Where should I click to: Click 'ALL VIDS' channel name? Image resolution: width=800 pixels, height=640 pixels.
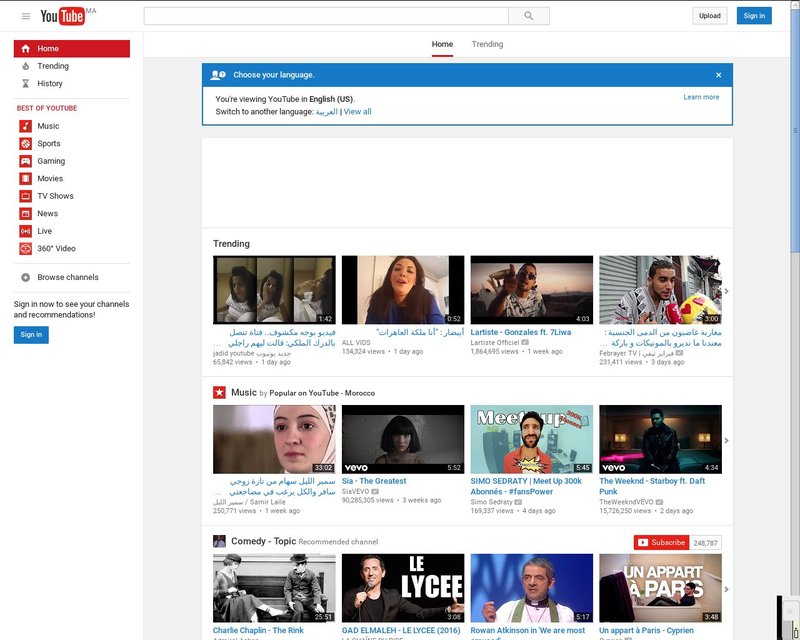tap(356, 343)
